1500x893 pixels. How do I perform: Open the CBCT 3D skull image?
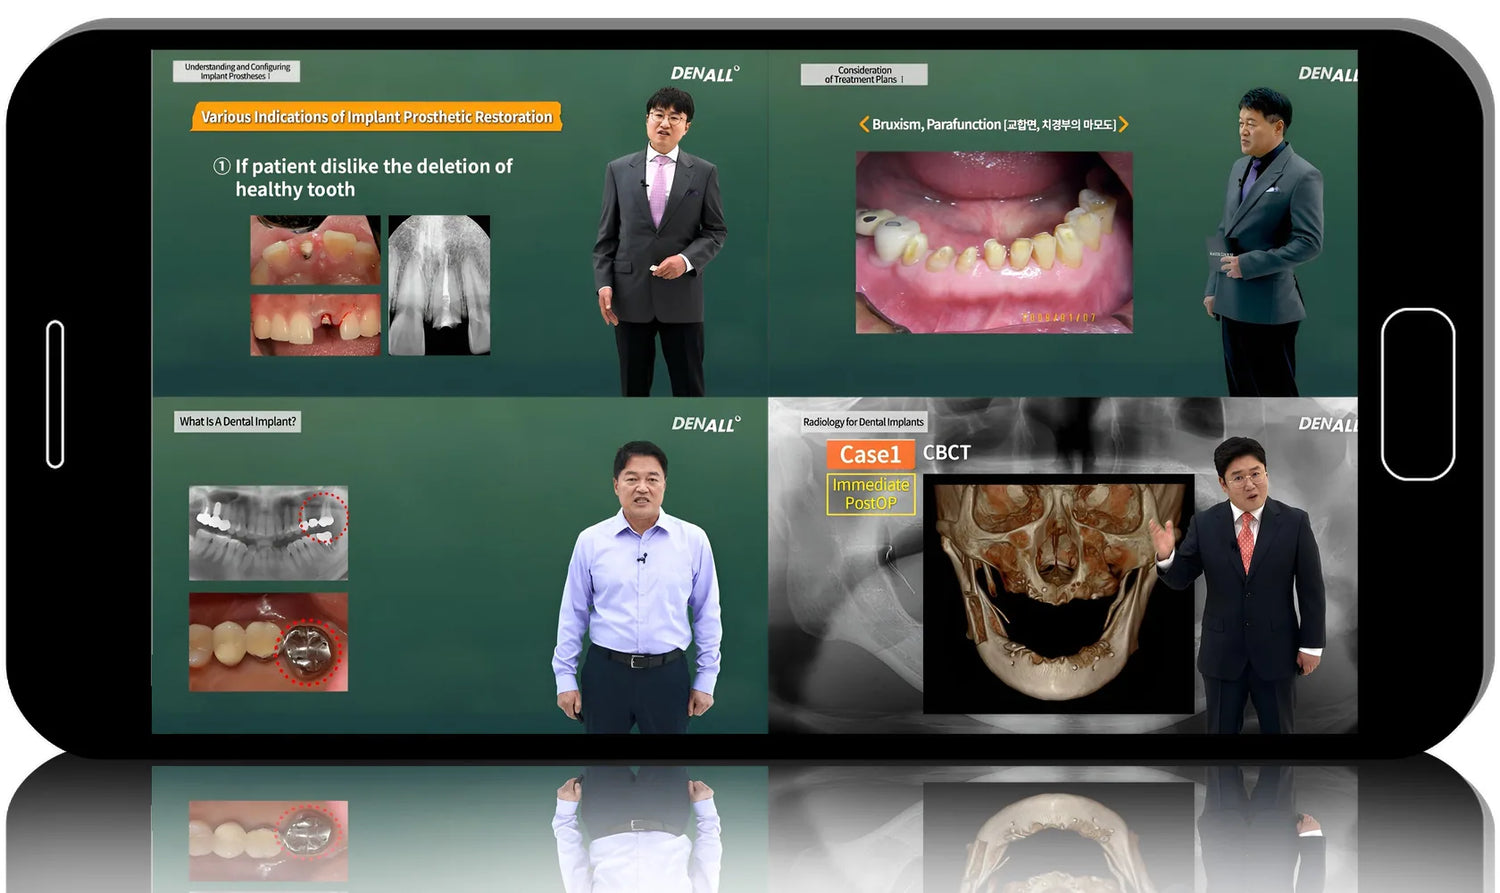1057,594
